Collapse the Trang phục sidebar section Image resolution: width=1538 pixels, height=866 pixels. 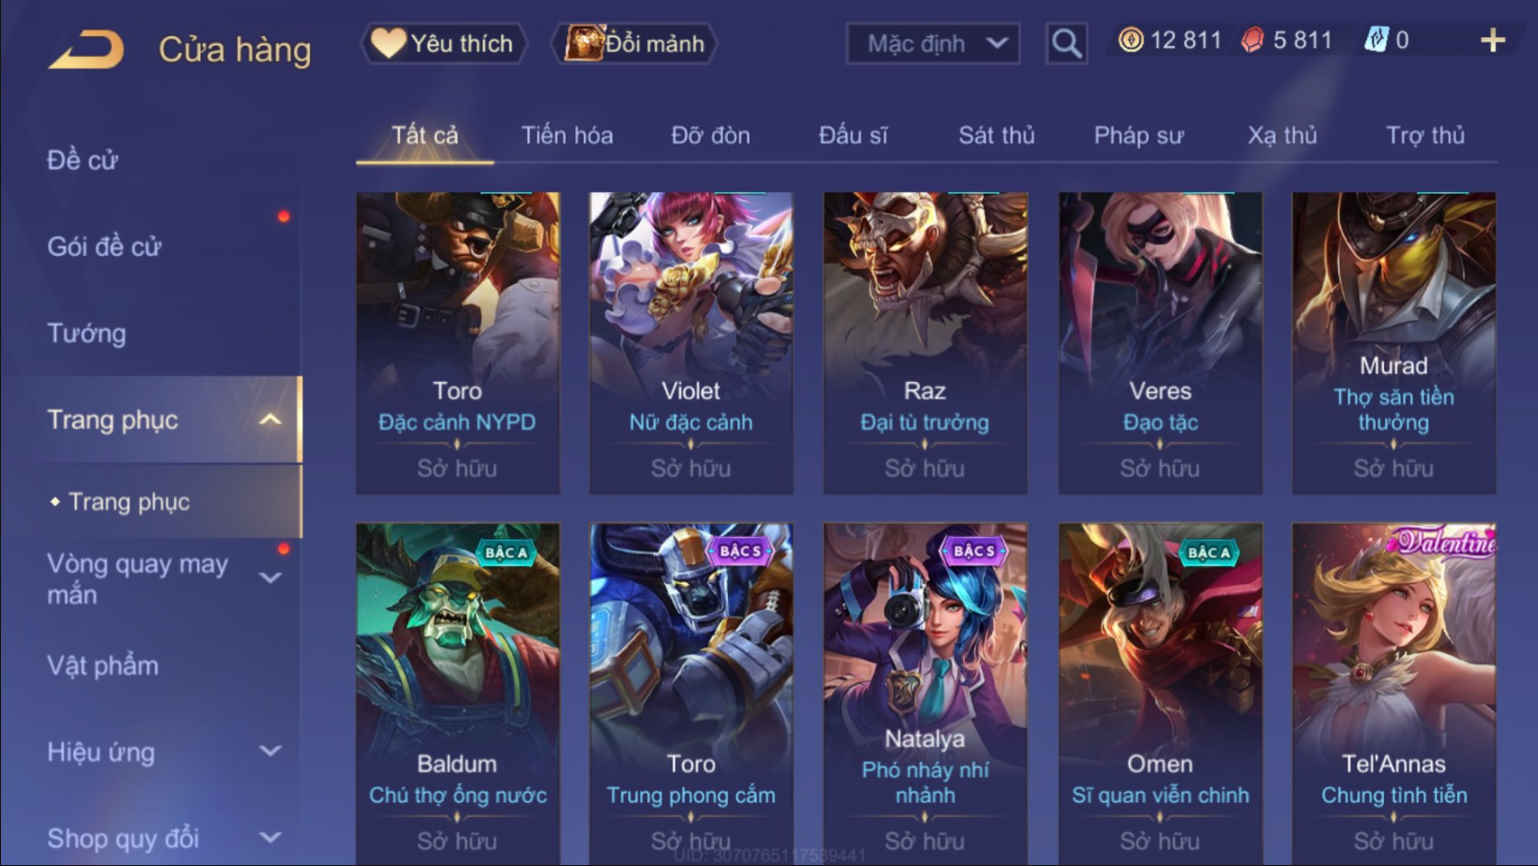point(270,419)
